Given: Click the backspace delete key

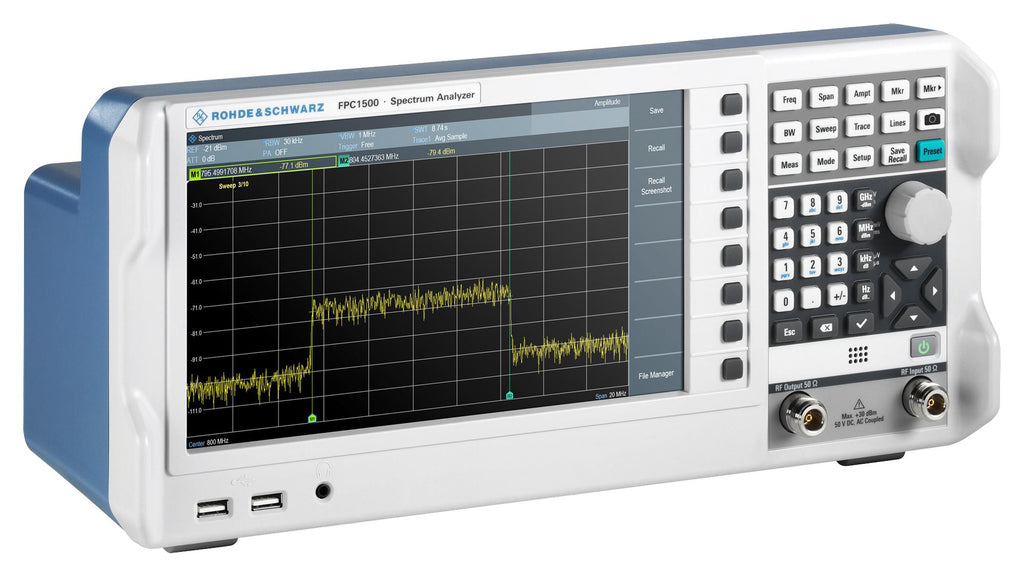Looking at the screenshot, I should click(x=825, y=328).
